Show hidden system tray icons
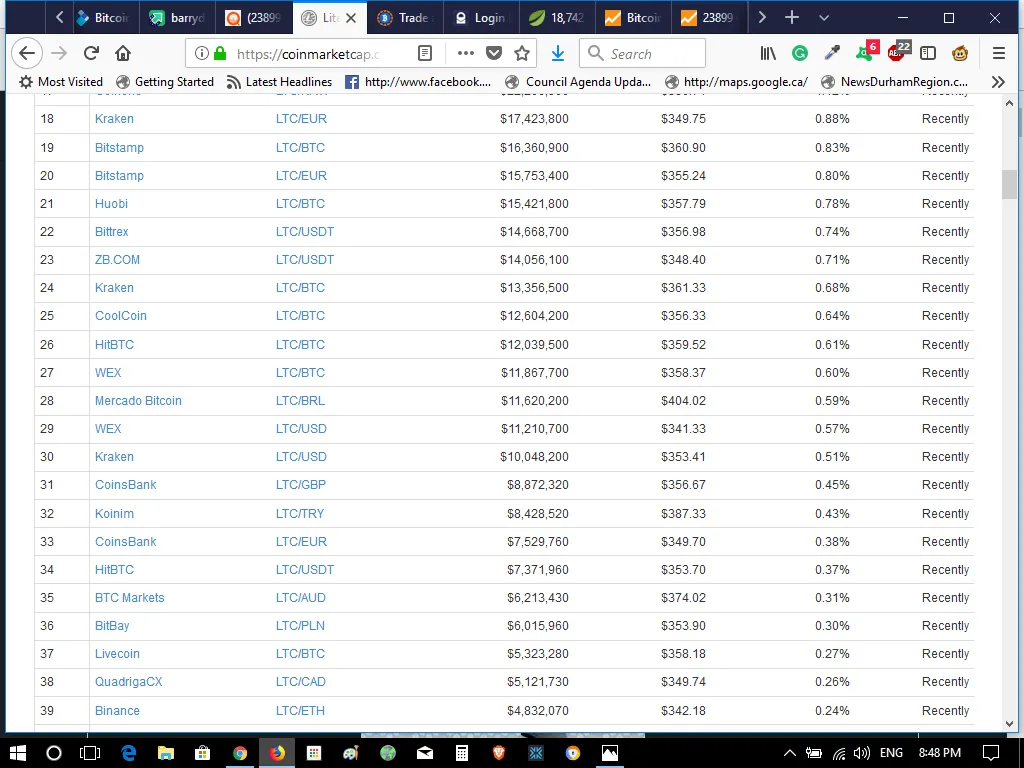Image resolution: width=1024 pixels, height=768 pixels. (790, 753)
